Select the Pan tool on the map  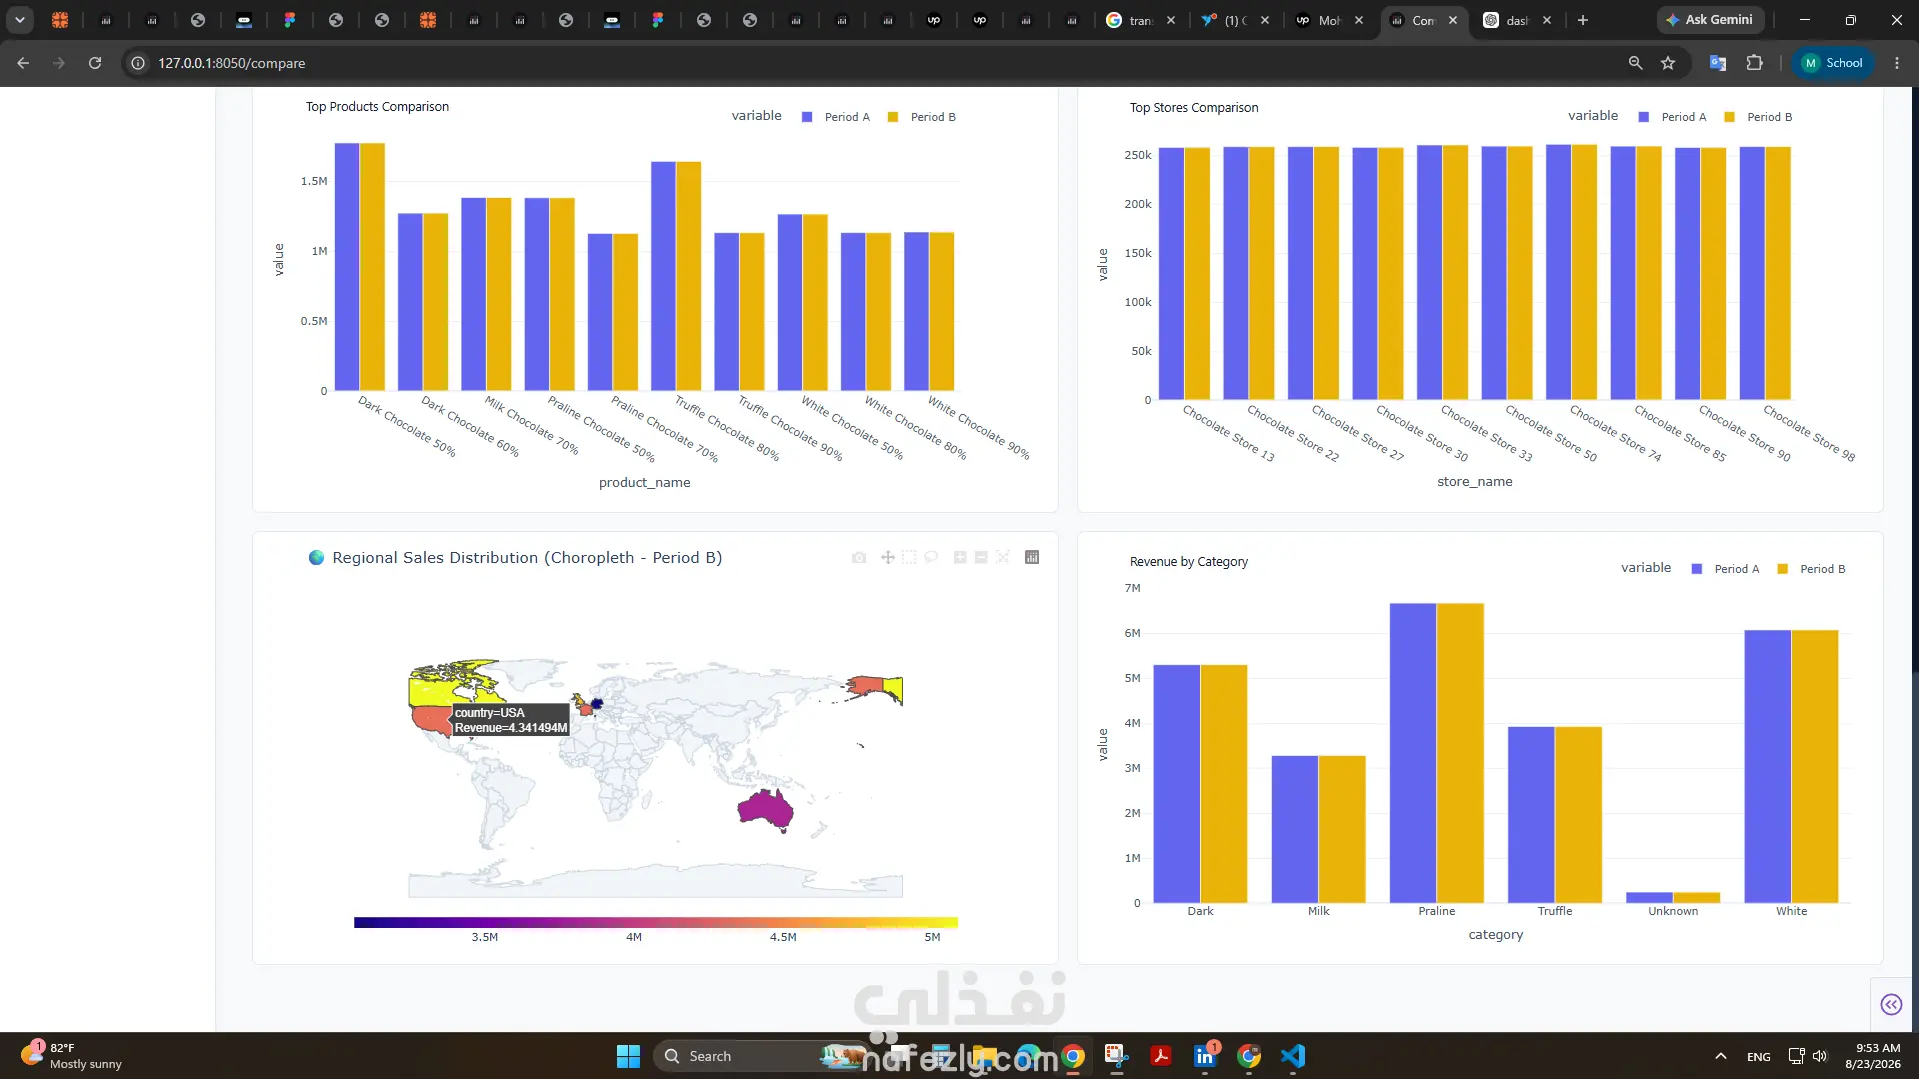coord(887,557)
